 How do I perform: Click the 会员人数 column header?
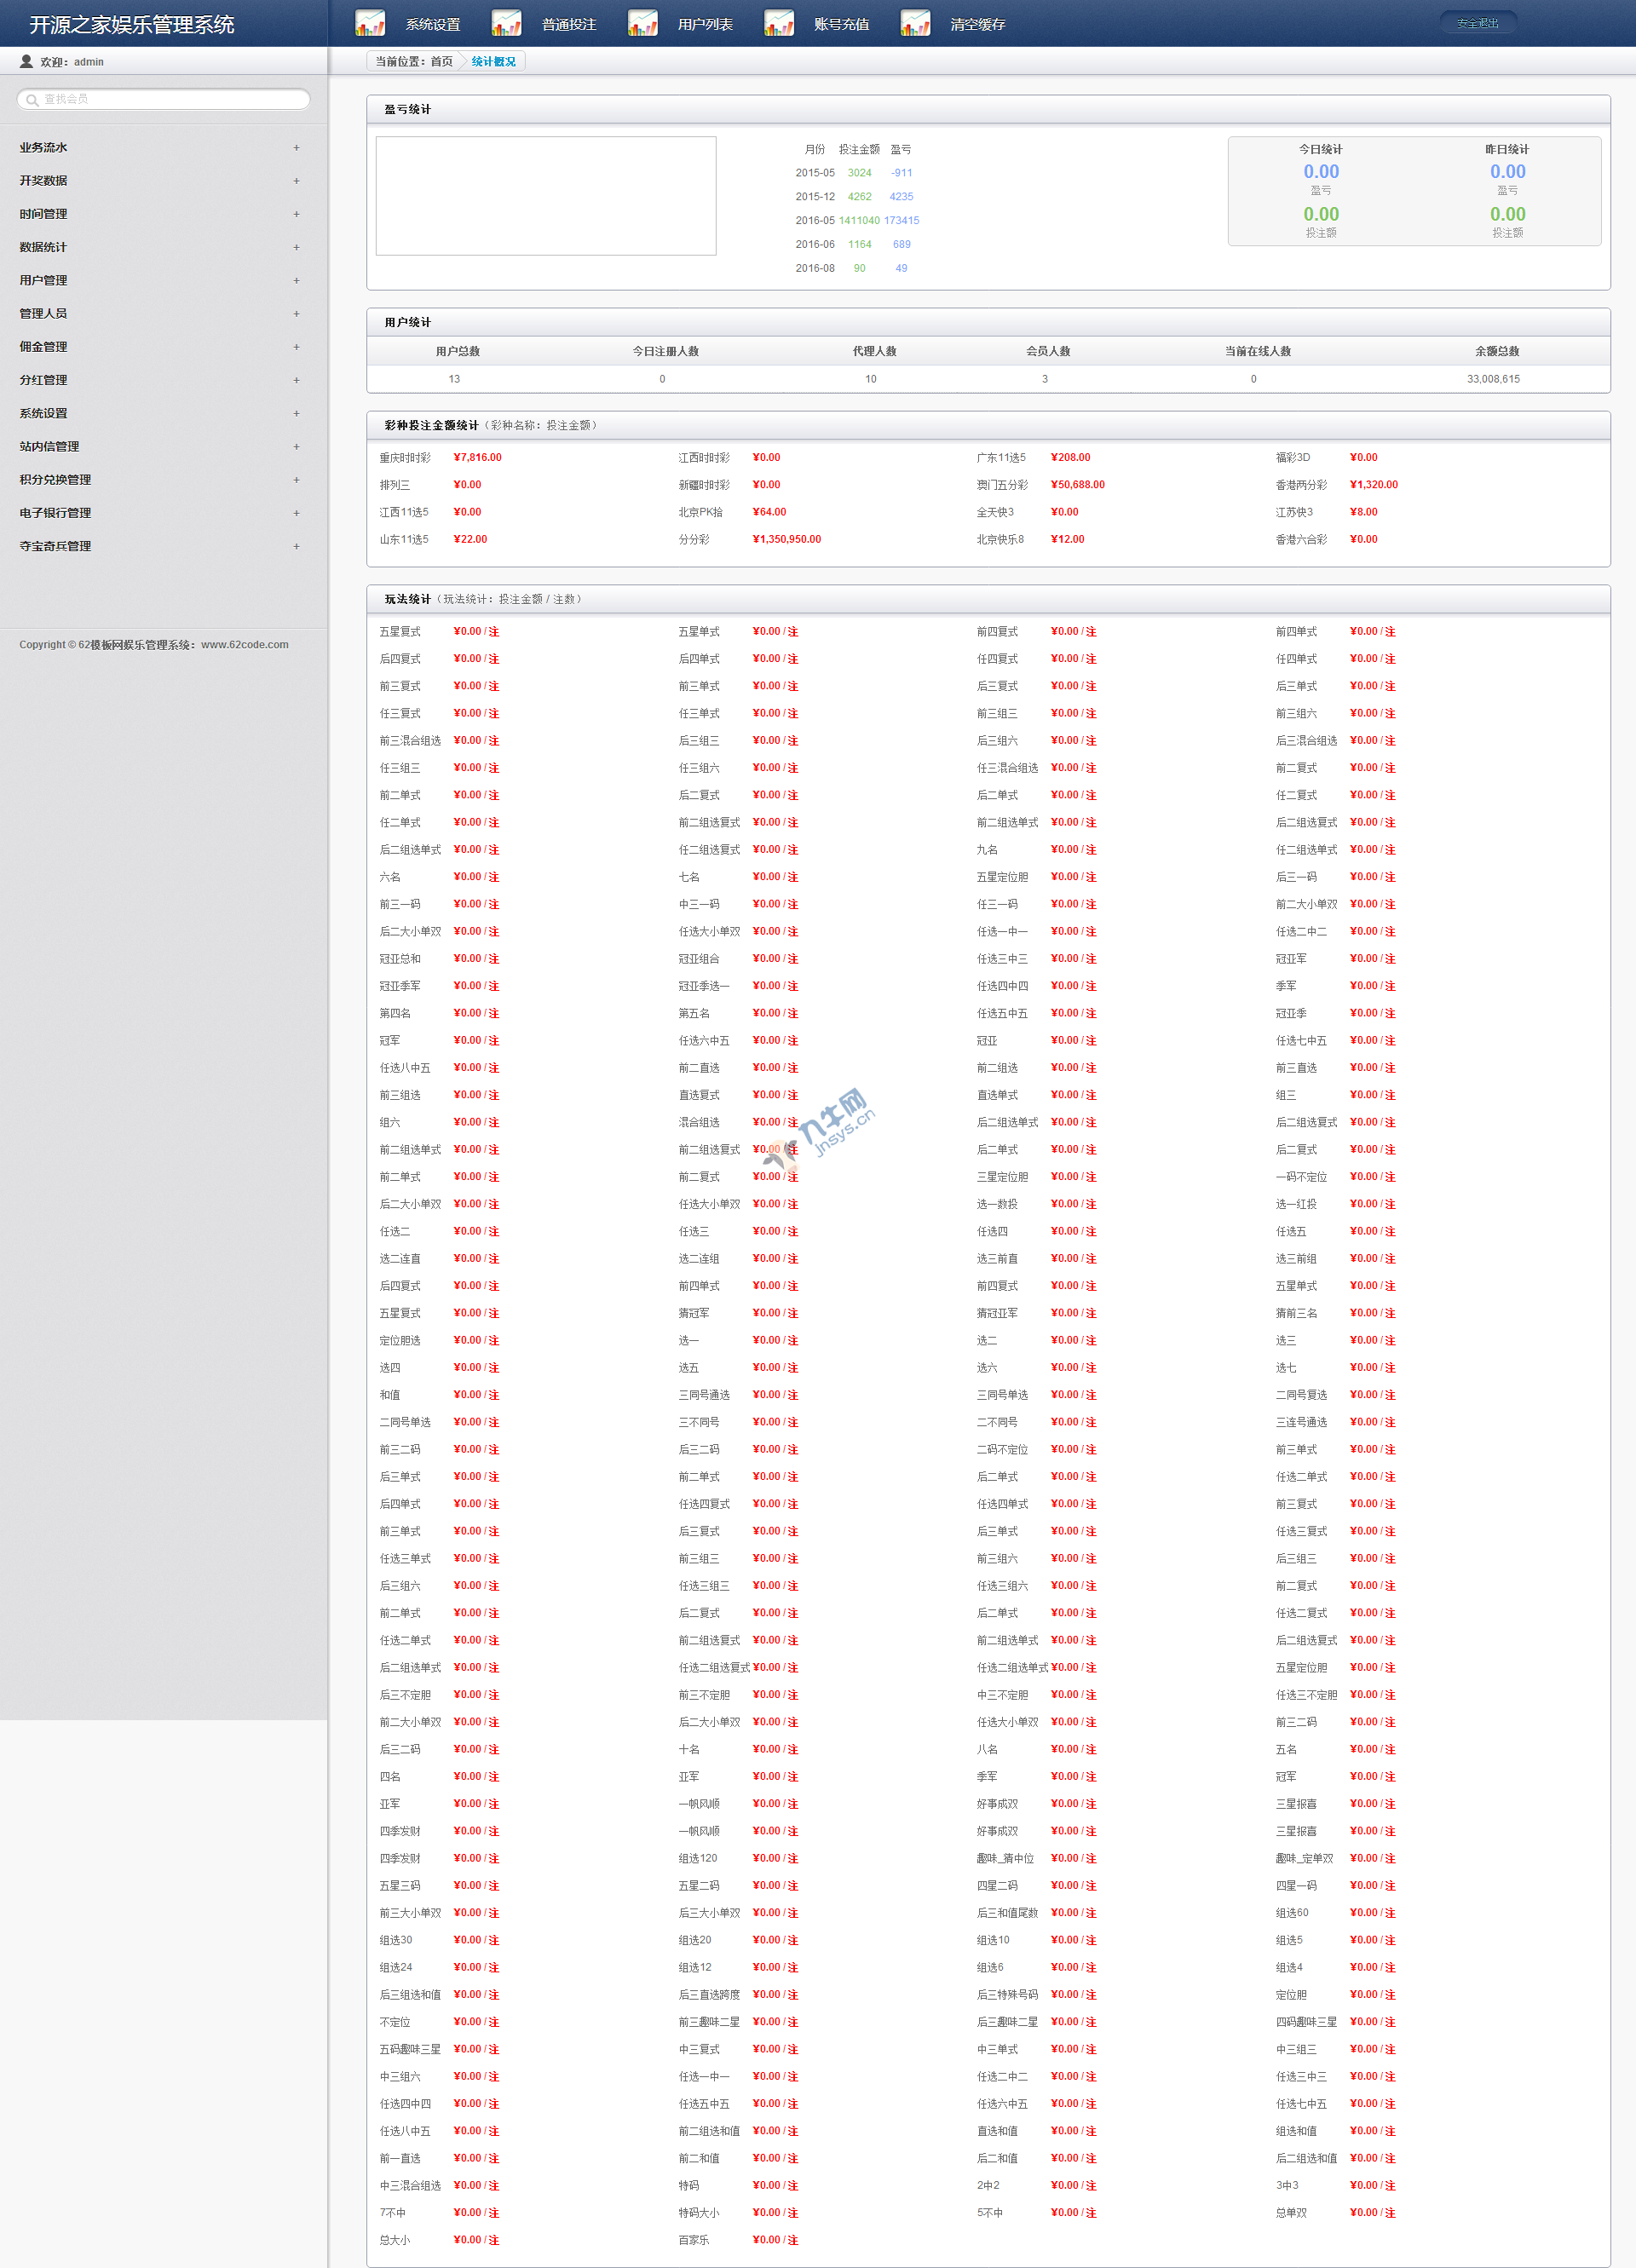click(1048, 352)
